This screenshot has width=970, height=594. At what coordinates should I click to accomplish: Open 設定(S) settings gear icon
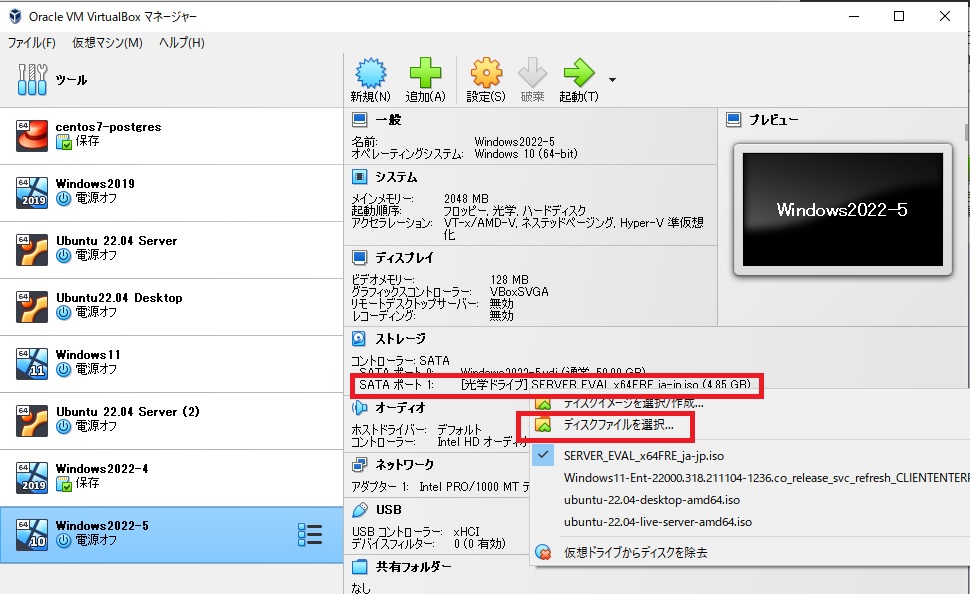point(486,74)
